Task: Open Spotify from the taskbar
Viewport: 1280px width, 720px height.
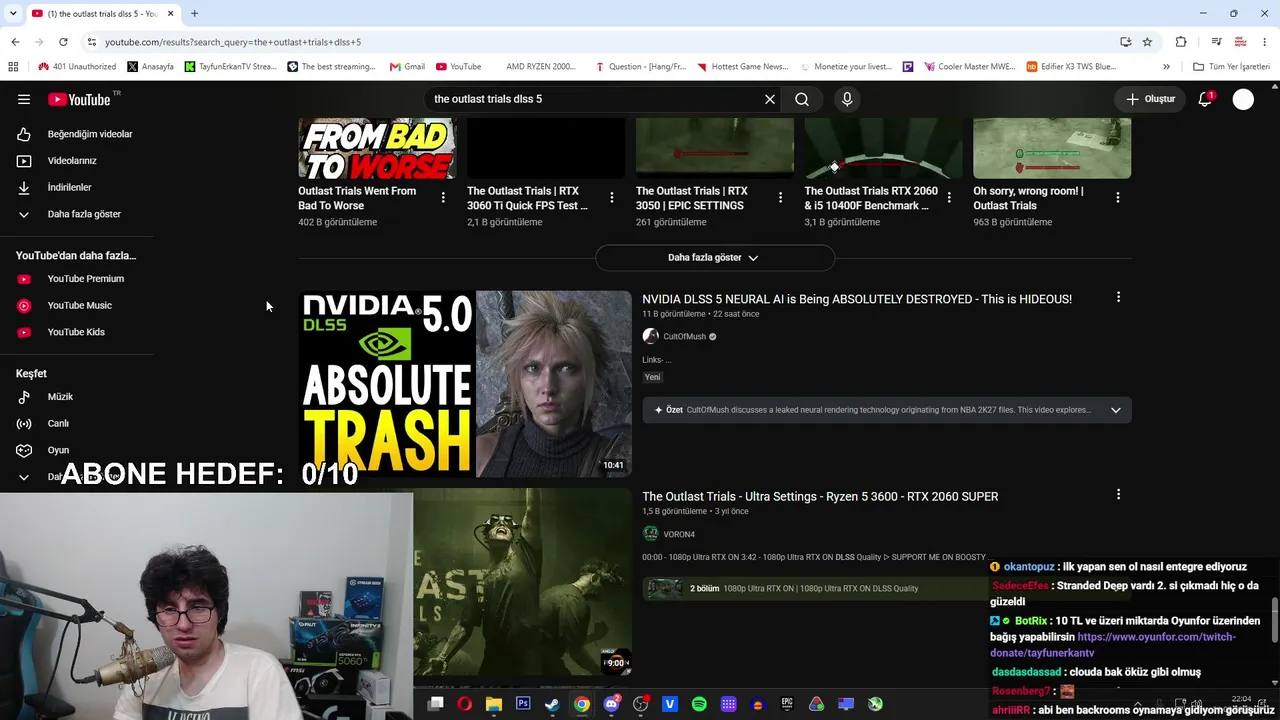Action: click(699, 704)
